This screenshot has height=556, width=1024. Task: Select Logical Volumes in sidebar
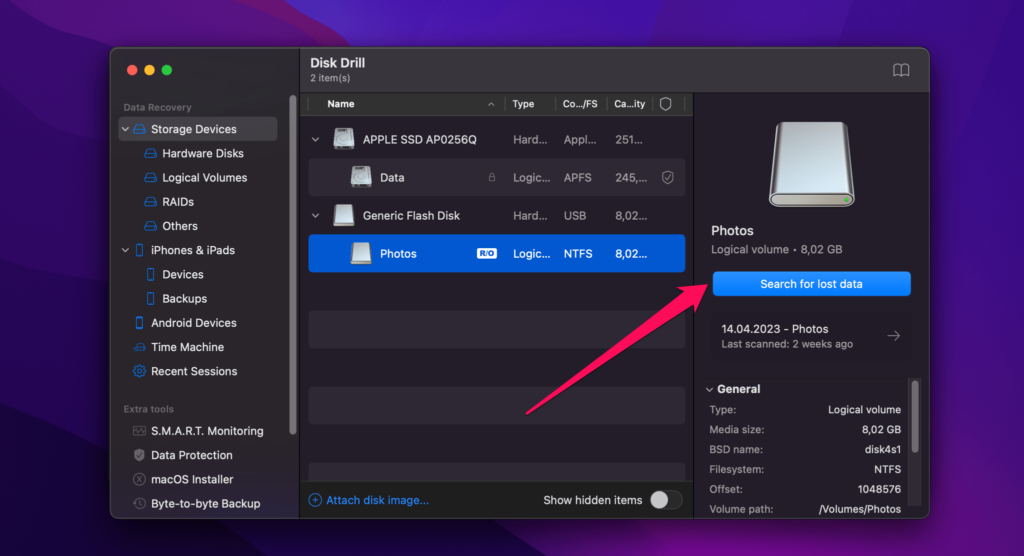tap(204, 177)
